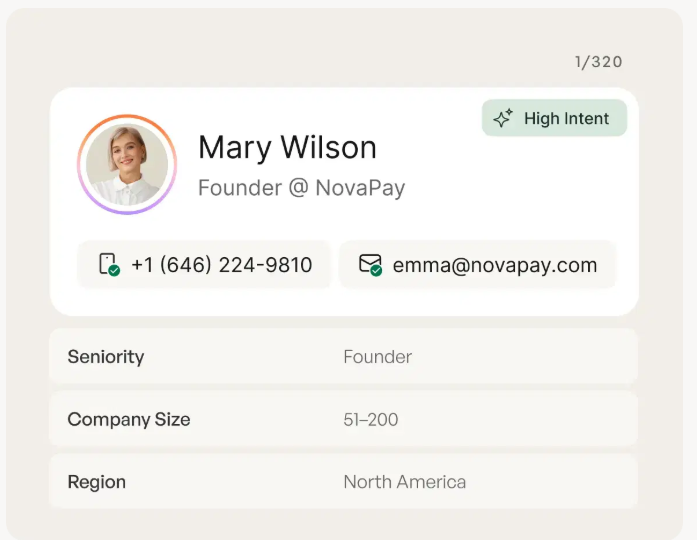Click the NovaPay company name under Mary Wilson
697x540 pixels.
(x=360, y=187)
